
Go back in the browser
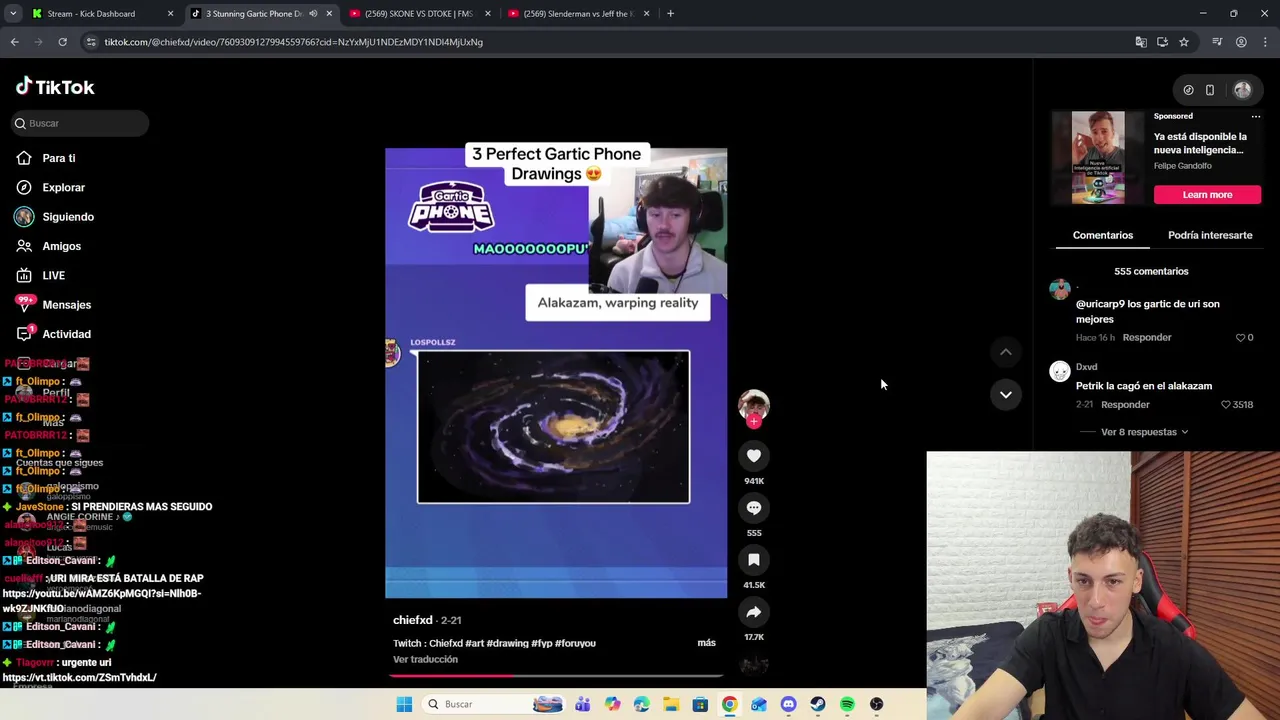click(x=15, y=42)
